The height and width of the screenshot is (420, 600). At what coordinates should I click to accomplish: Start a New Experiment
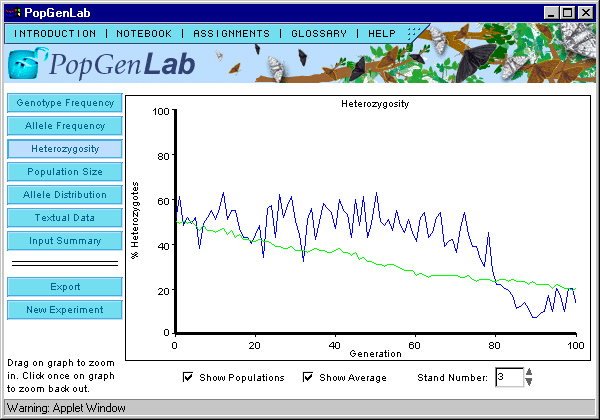pyautogui.click(x=65, y=310)
